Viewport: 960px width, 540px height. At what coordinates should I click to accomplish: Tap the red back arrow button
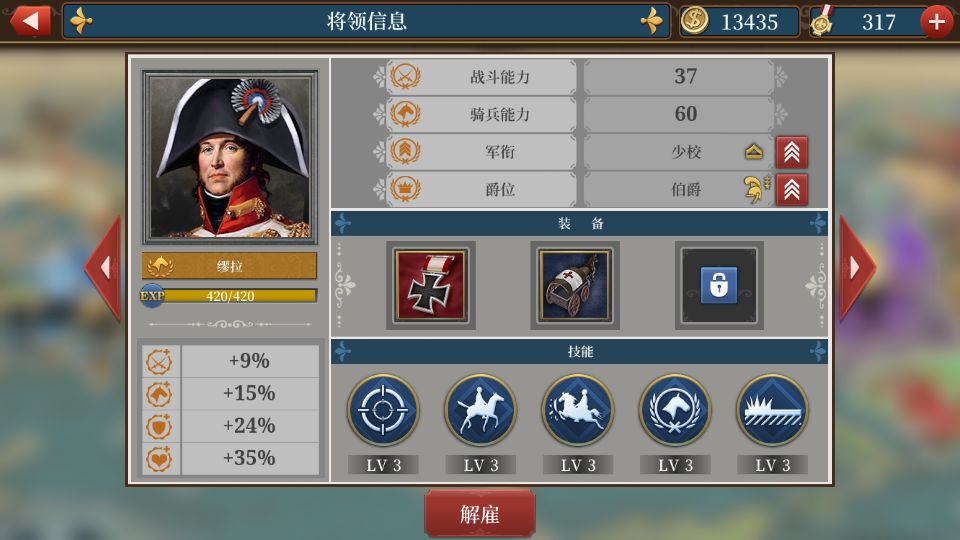pyautogui.click(x=30, y=20)
